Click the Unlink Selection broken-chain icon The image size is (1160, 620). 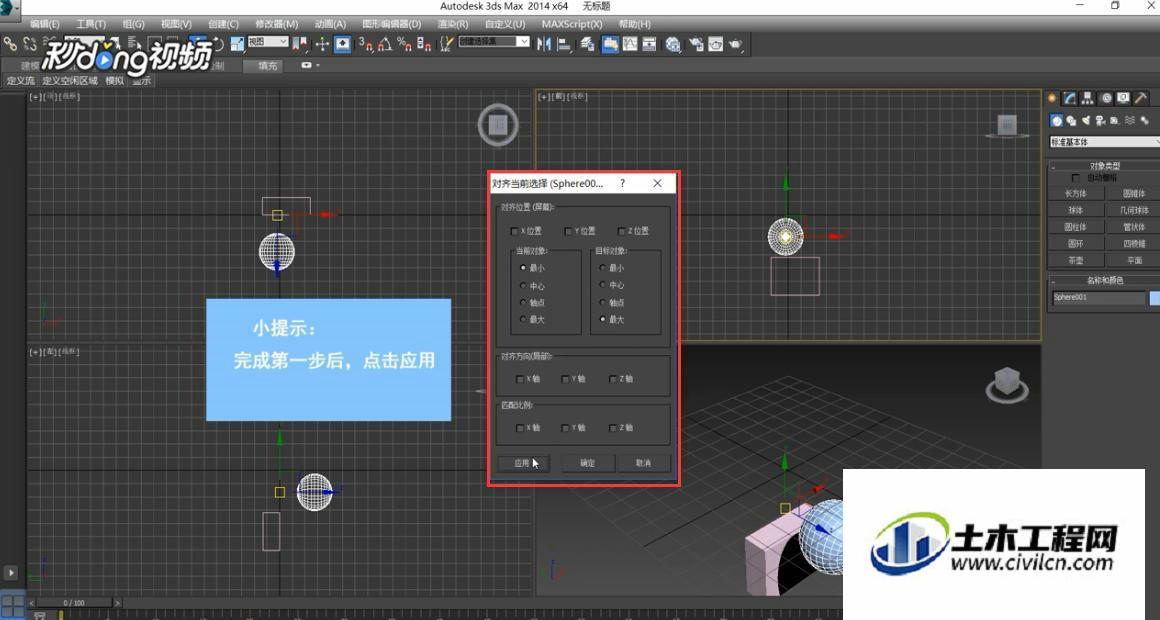tap(30, 44)
